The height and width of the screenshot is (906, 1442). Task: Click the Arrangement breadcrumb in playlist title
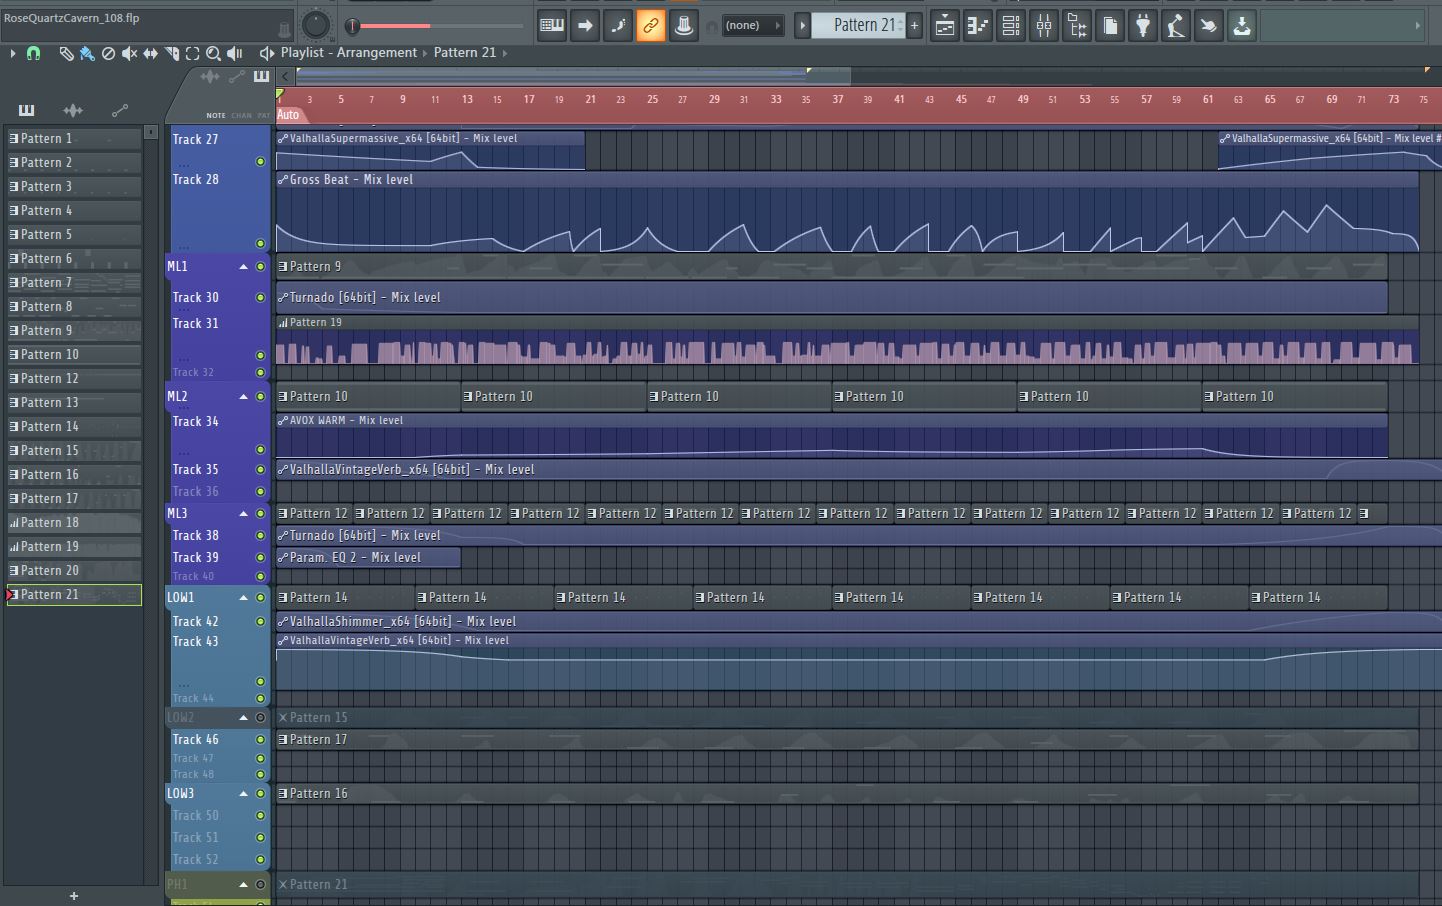[x=376, y=53]
